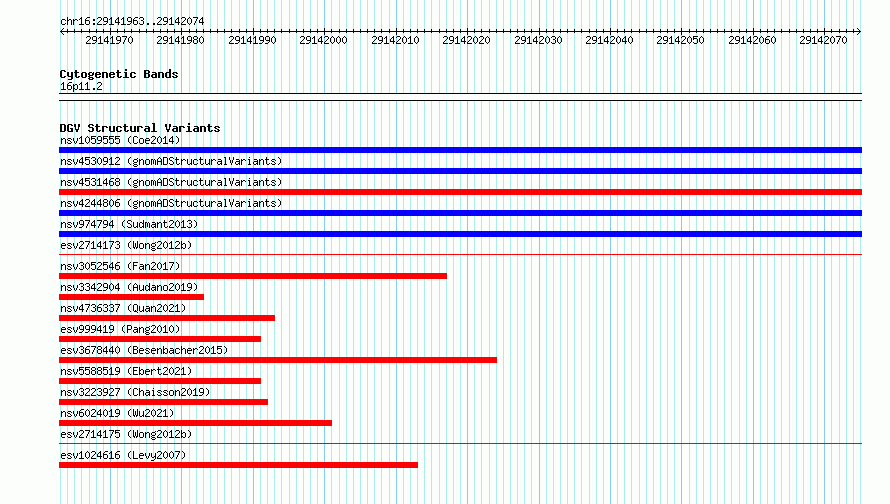Click the red bar under nsv5588519 Ebert2021
Image resolution: width=890 pixels, height=504 pixels.
coord(160,381)
